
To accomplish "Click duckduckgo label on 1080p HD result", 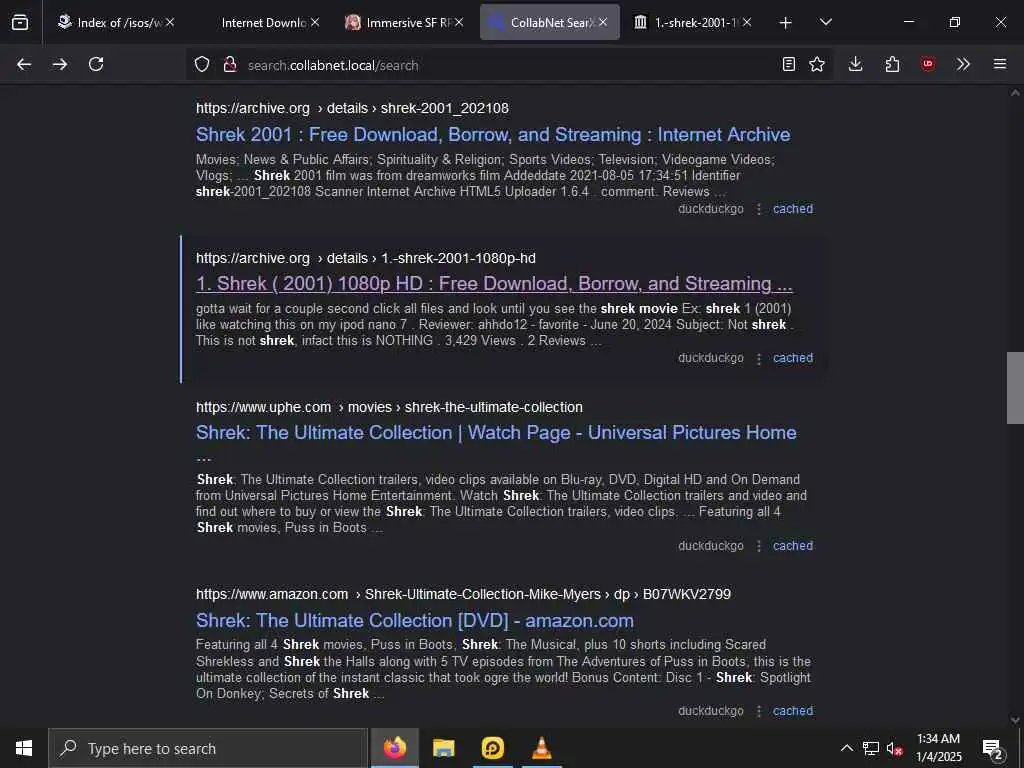I will (711, 358).
